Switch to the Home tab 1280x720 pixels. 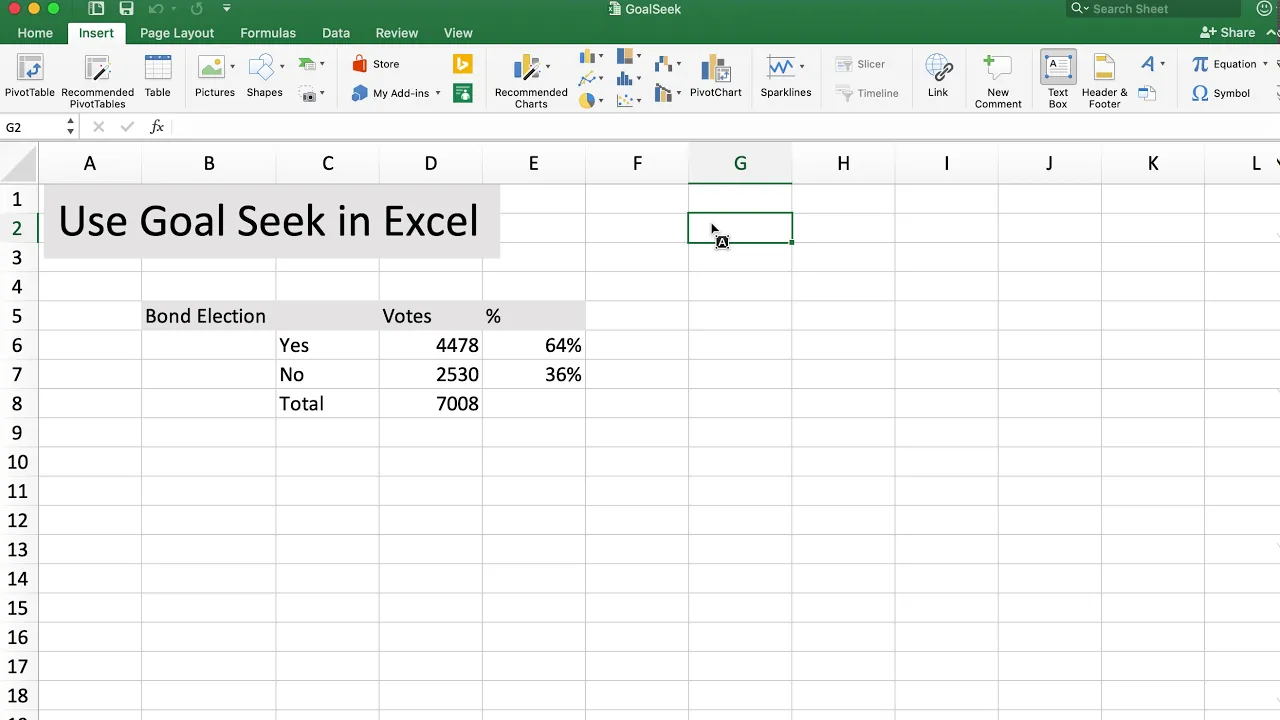[35, 33]
